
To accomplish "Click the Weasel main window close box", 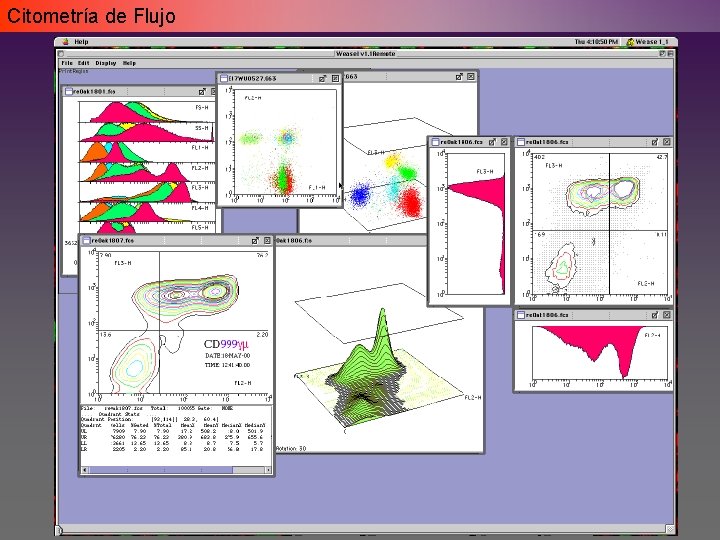I will (x=61, y=54).
